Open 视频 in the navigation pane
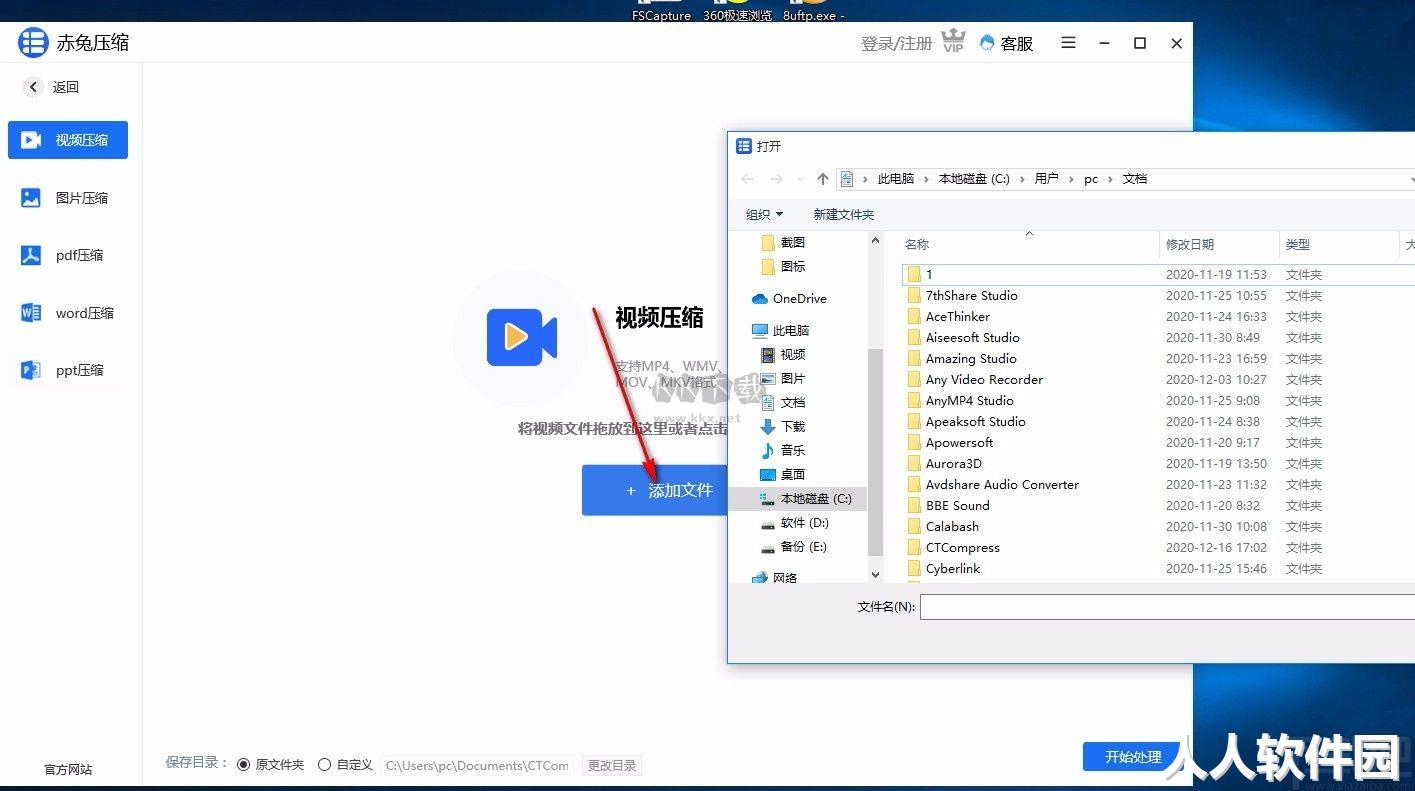Viewport: 1415px width, 791px height. (783, 354)
